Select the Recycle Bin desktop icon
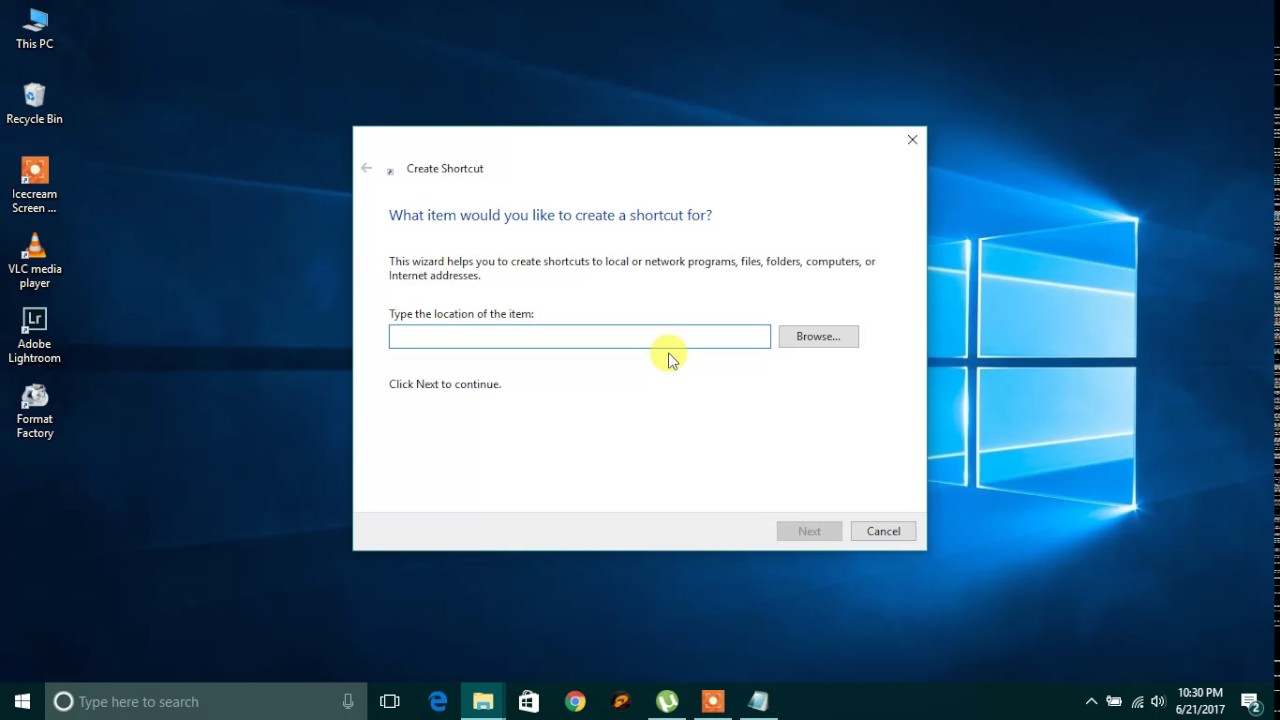 (x=34, y=104)
